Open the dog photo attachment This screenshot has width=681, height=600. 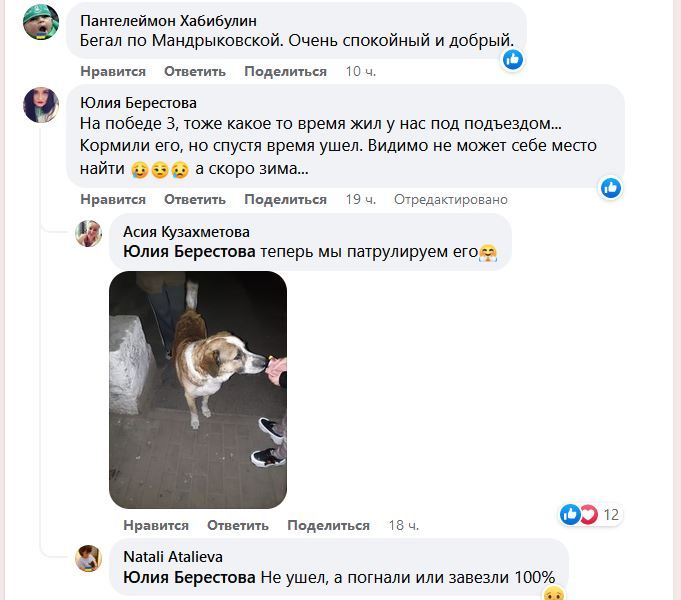tap(198, 389)
